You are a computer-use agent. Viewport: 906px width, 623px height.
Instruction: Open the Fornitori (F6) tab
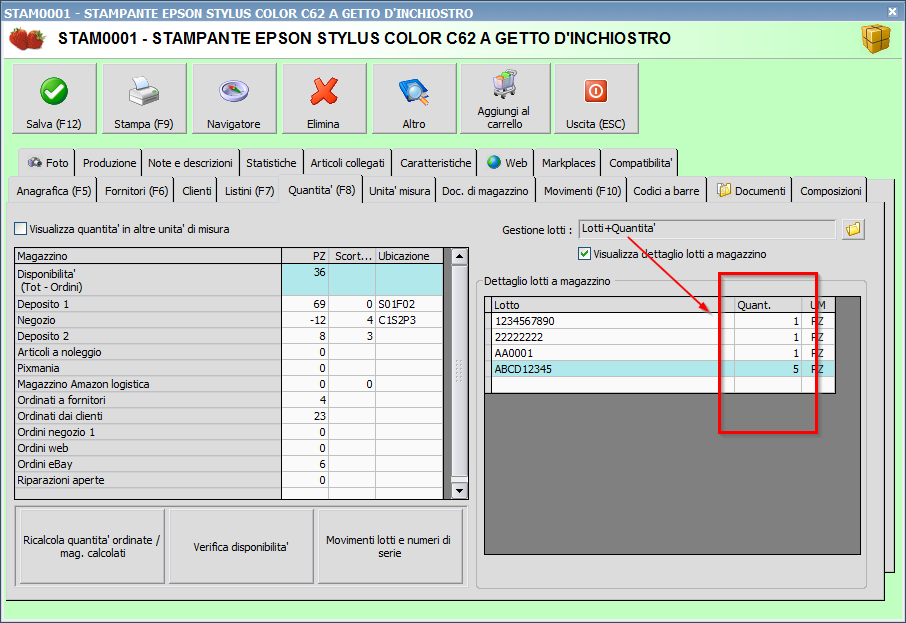tap(136, 191)
